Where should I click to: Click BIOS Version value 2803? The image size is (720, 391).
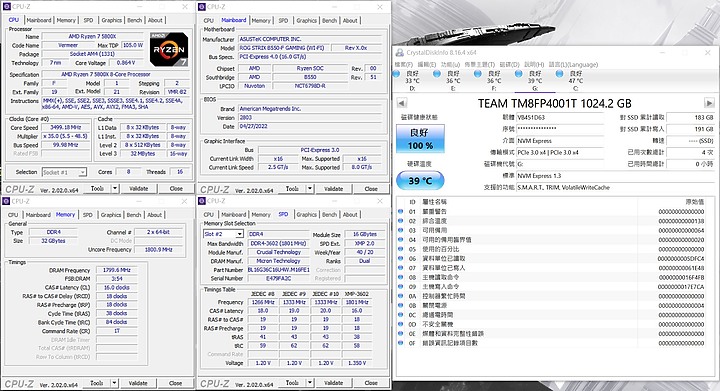coord(310,117)
